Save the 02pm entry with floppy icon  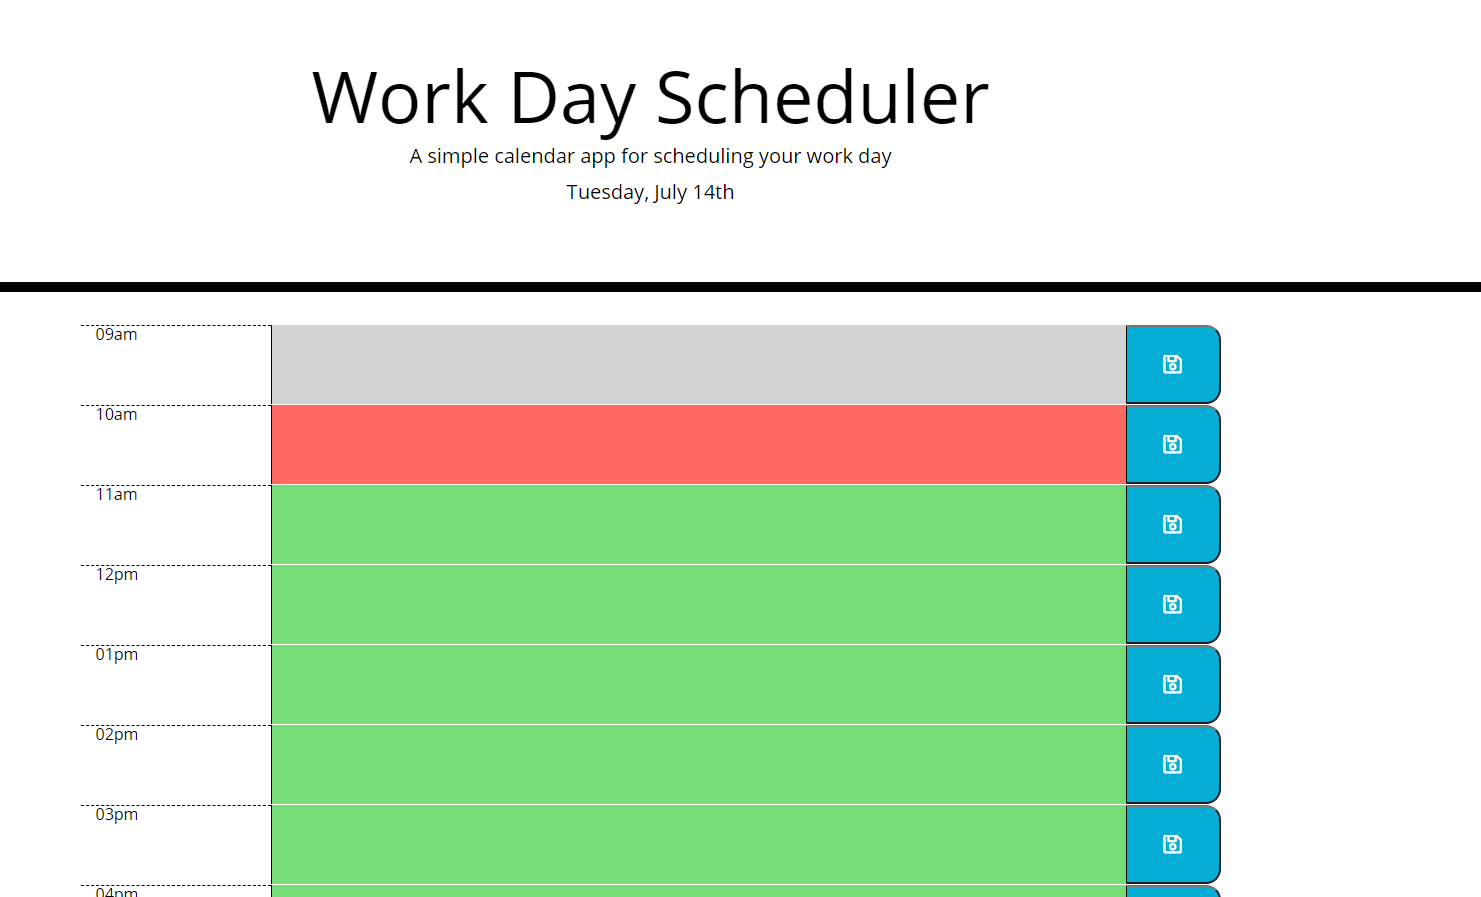tap(1173, 765)
